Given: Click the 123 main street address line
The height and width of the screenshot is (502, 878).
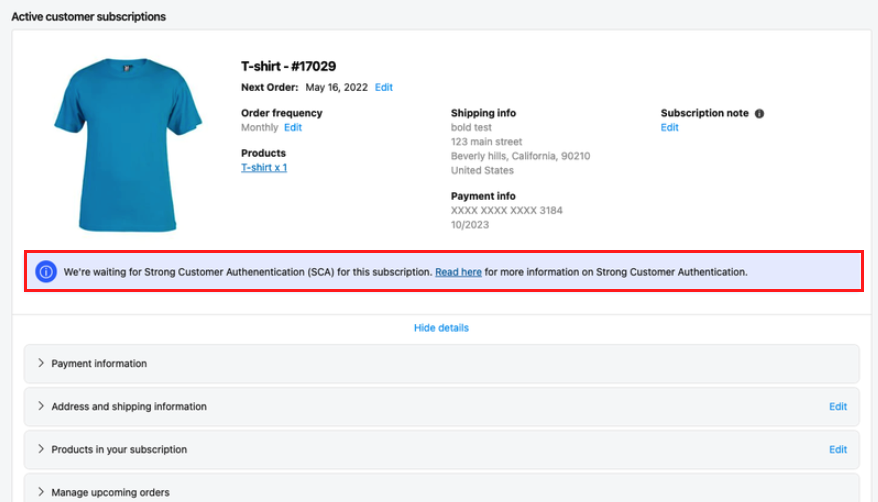Looking at the screenshot, I should point(487,142).
